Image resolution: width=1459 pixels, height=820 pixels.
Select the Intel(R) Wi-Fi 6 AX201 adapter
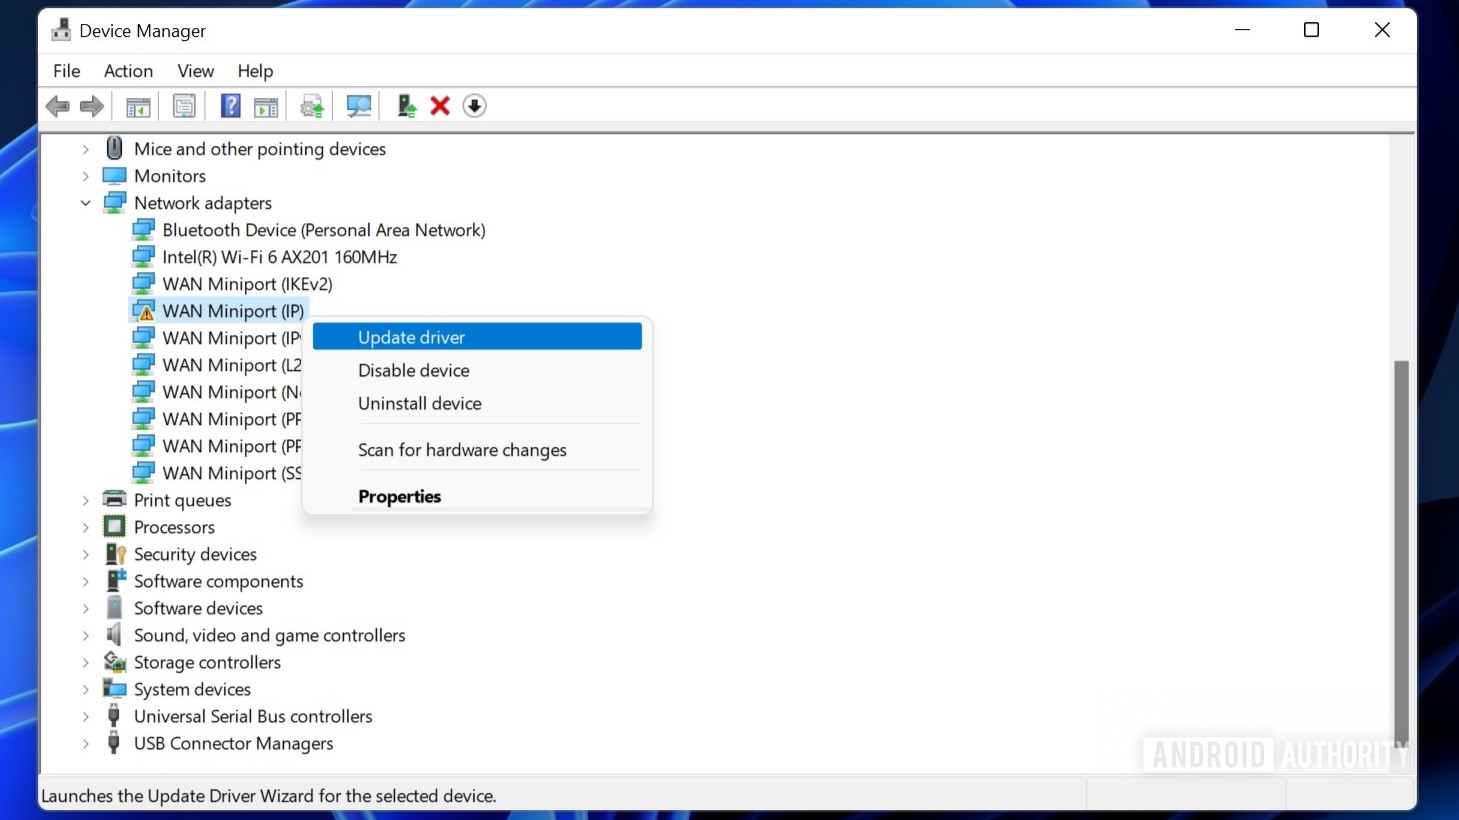click(x=279, y=256)
